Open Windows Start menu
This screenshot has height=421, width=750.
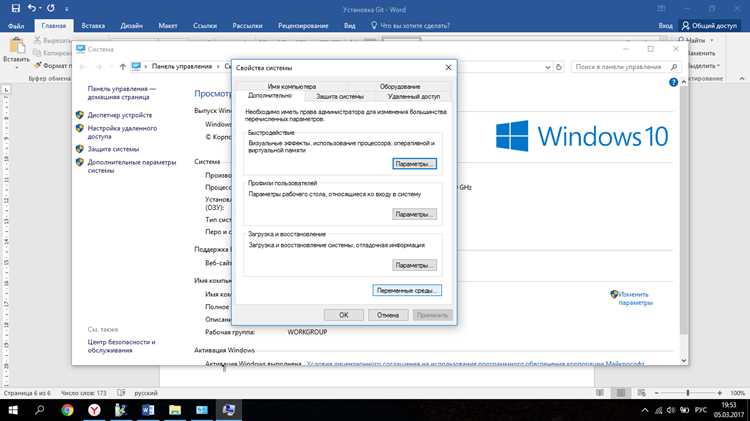[x=13, y=410]
